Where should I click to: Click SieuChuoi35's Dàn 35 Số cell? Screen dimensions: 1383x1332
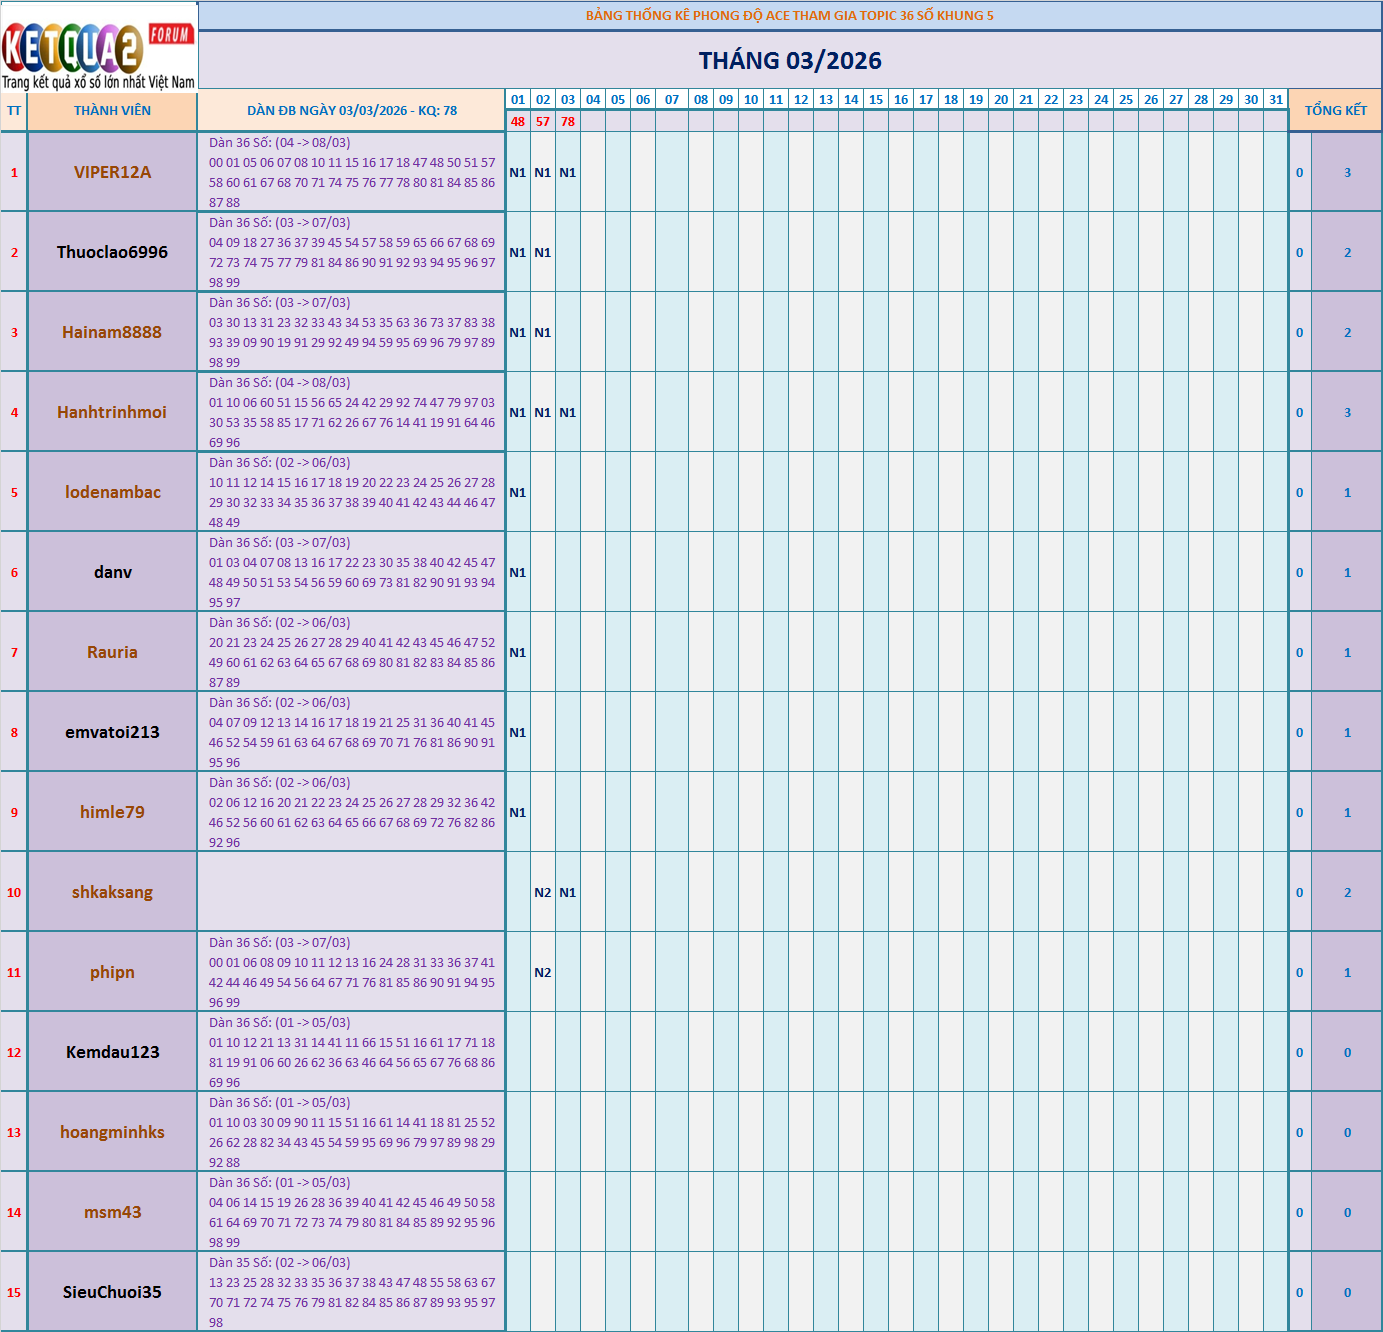352,1291
